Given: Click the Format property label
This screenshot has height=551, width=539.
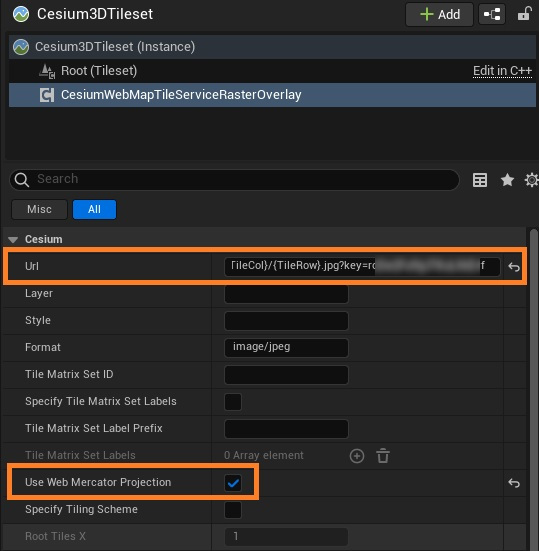Looking at the screenshot, I should (43, 348).
